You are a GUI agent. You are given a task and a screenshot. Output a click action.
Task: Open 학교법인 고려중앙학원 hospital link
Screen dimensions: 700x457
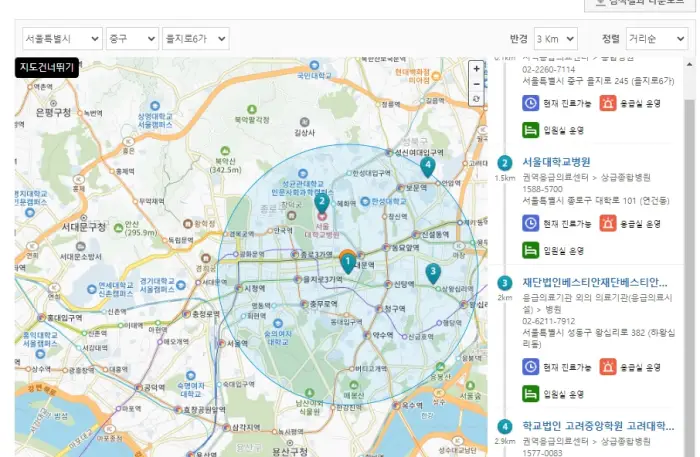[x=598, y=426]
